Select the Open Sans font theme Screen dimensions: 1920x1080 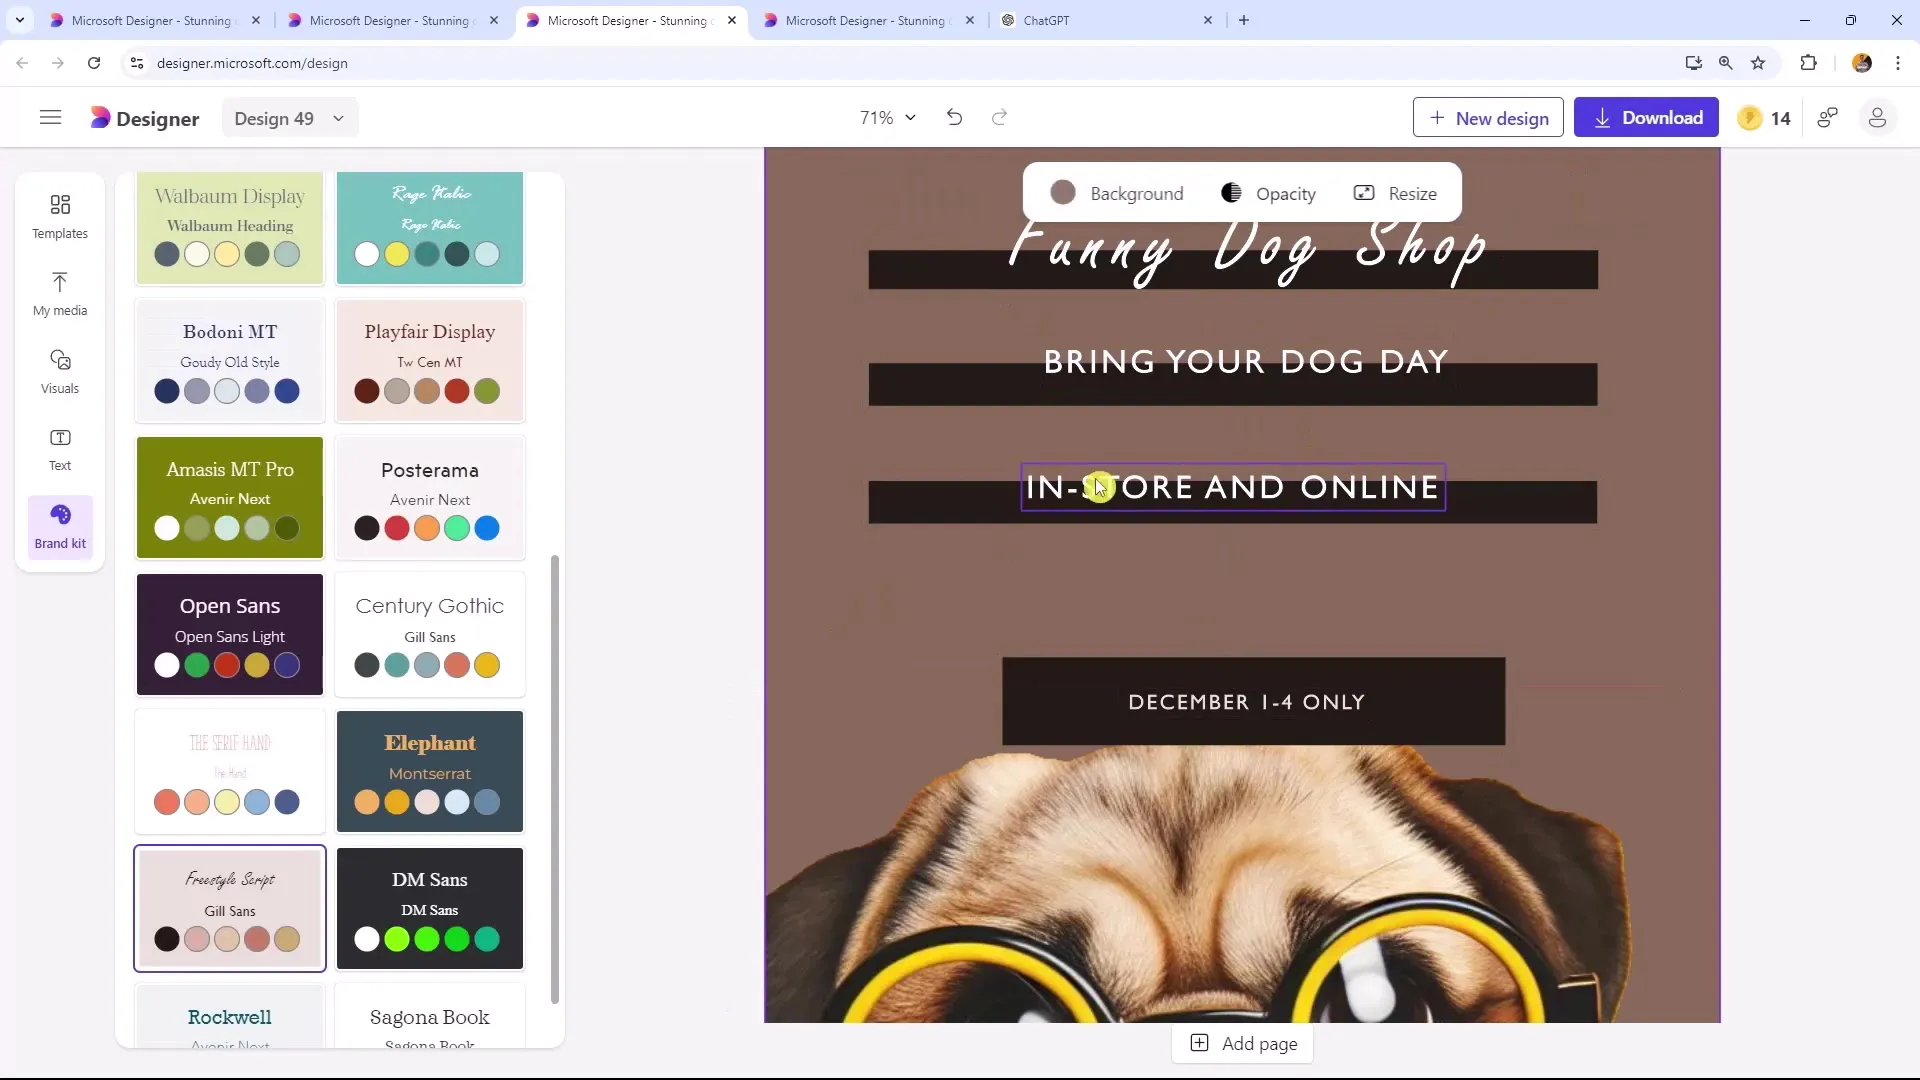[x=229, y=633]
